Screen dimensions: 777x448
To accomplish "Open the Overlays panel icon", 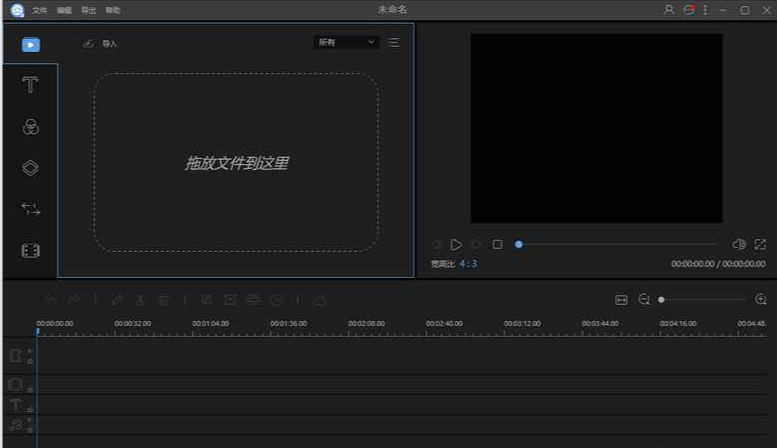I will point(30,168).
